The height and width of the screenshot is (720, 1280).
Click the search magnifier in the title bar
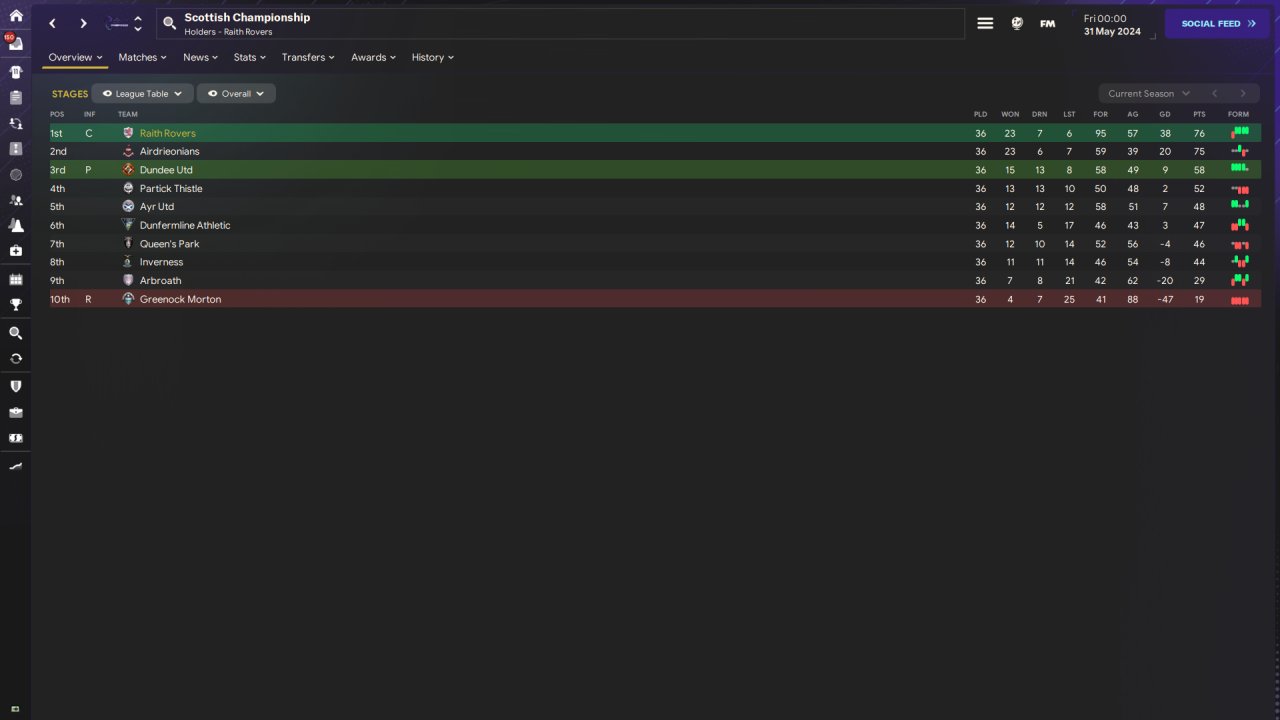[x=169, y=23]
